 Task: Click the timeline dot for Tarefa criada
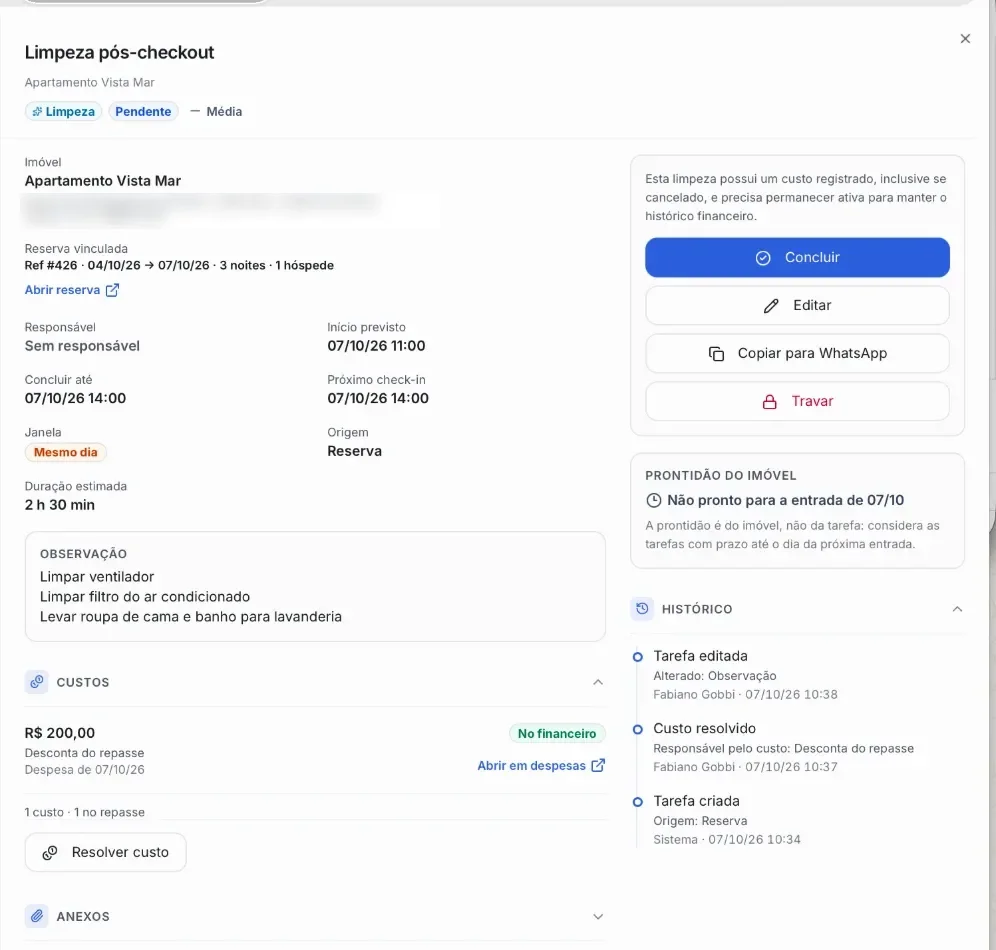(638, 802)
